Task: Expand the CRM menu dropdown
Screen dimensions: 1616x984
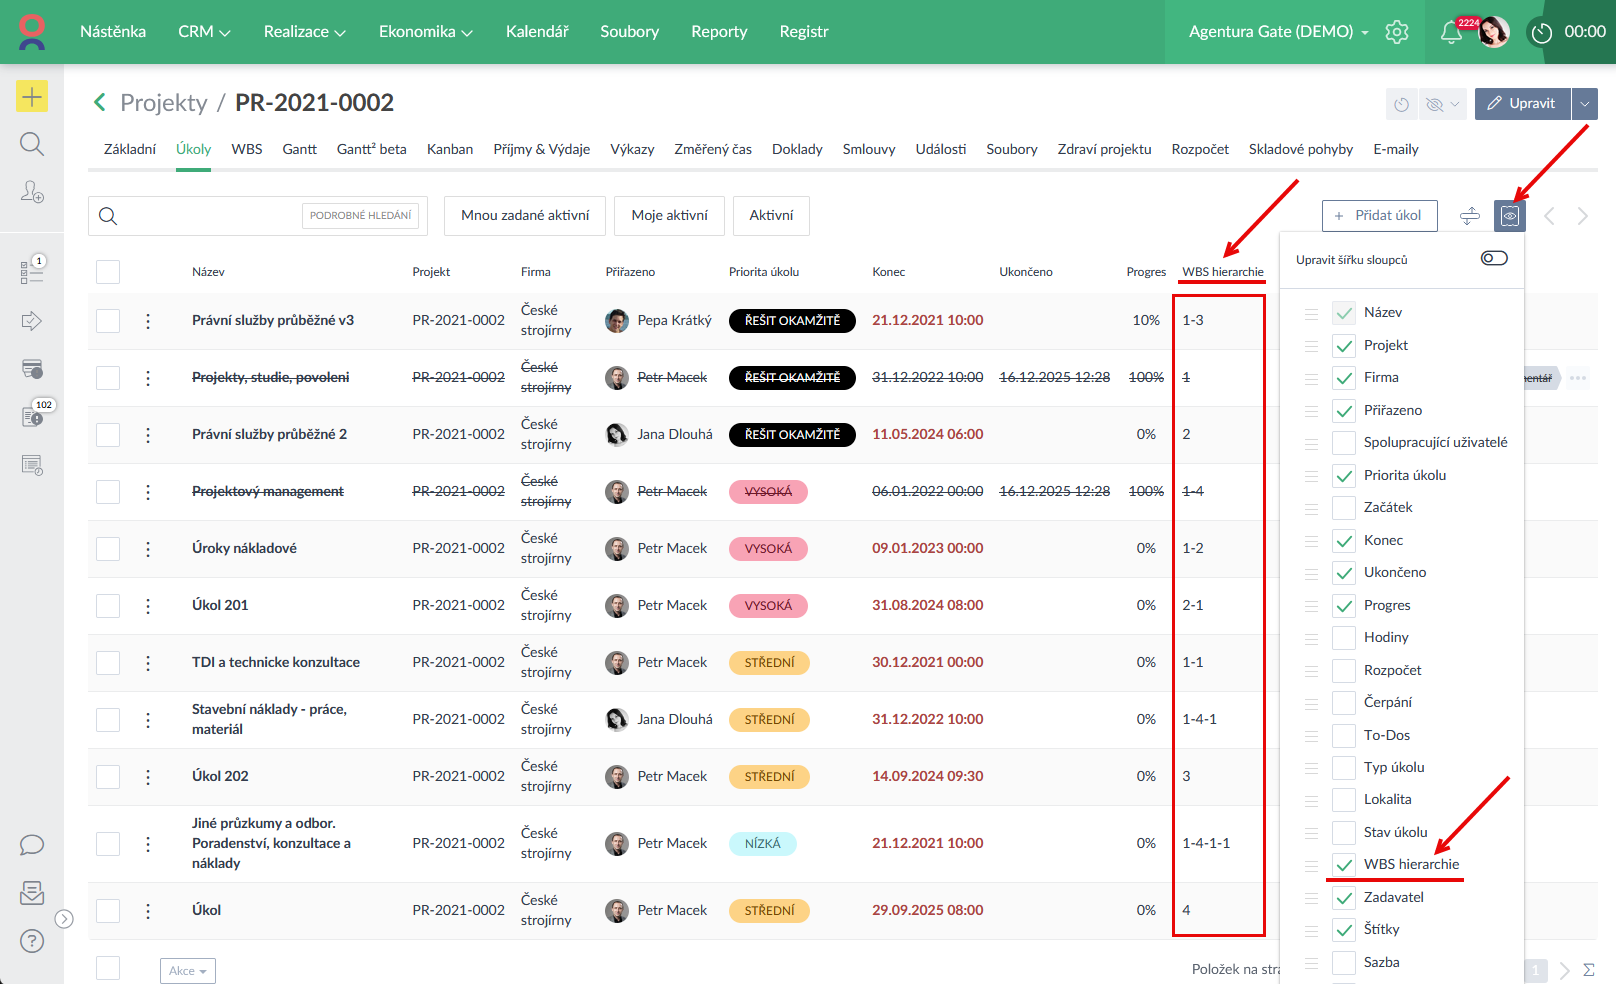Action: click(x=204, y=32)
